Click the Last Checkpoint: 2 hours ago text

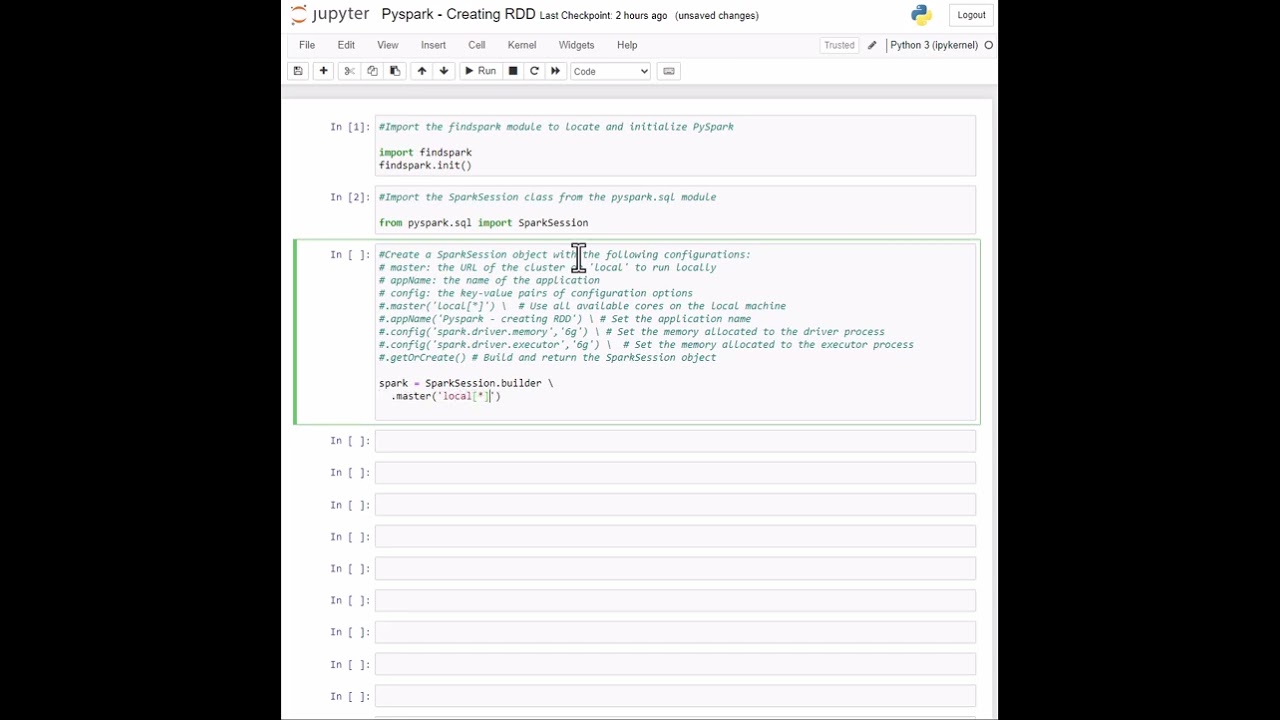pos(603,16)
